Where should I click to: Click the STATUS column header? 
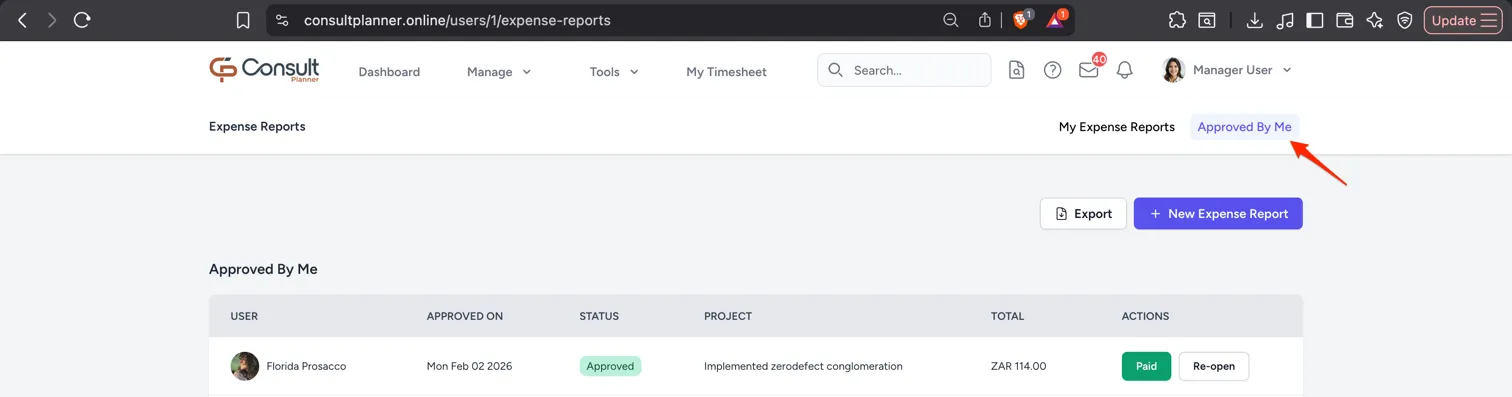(599, 316)
